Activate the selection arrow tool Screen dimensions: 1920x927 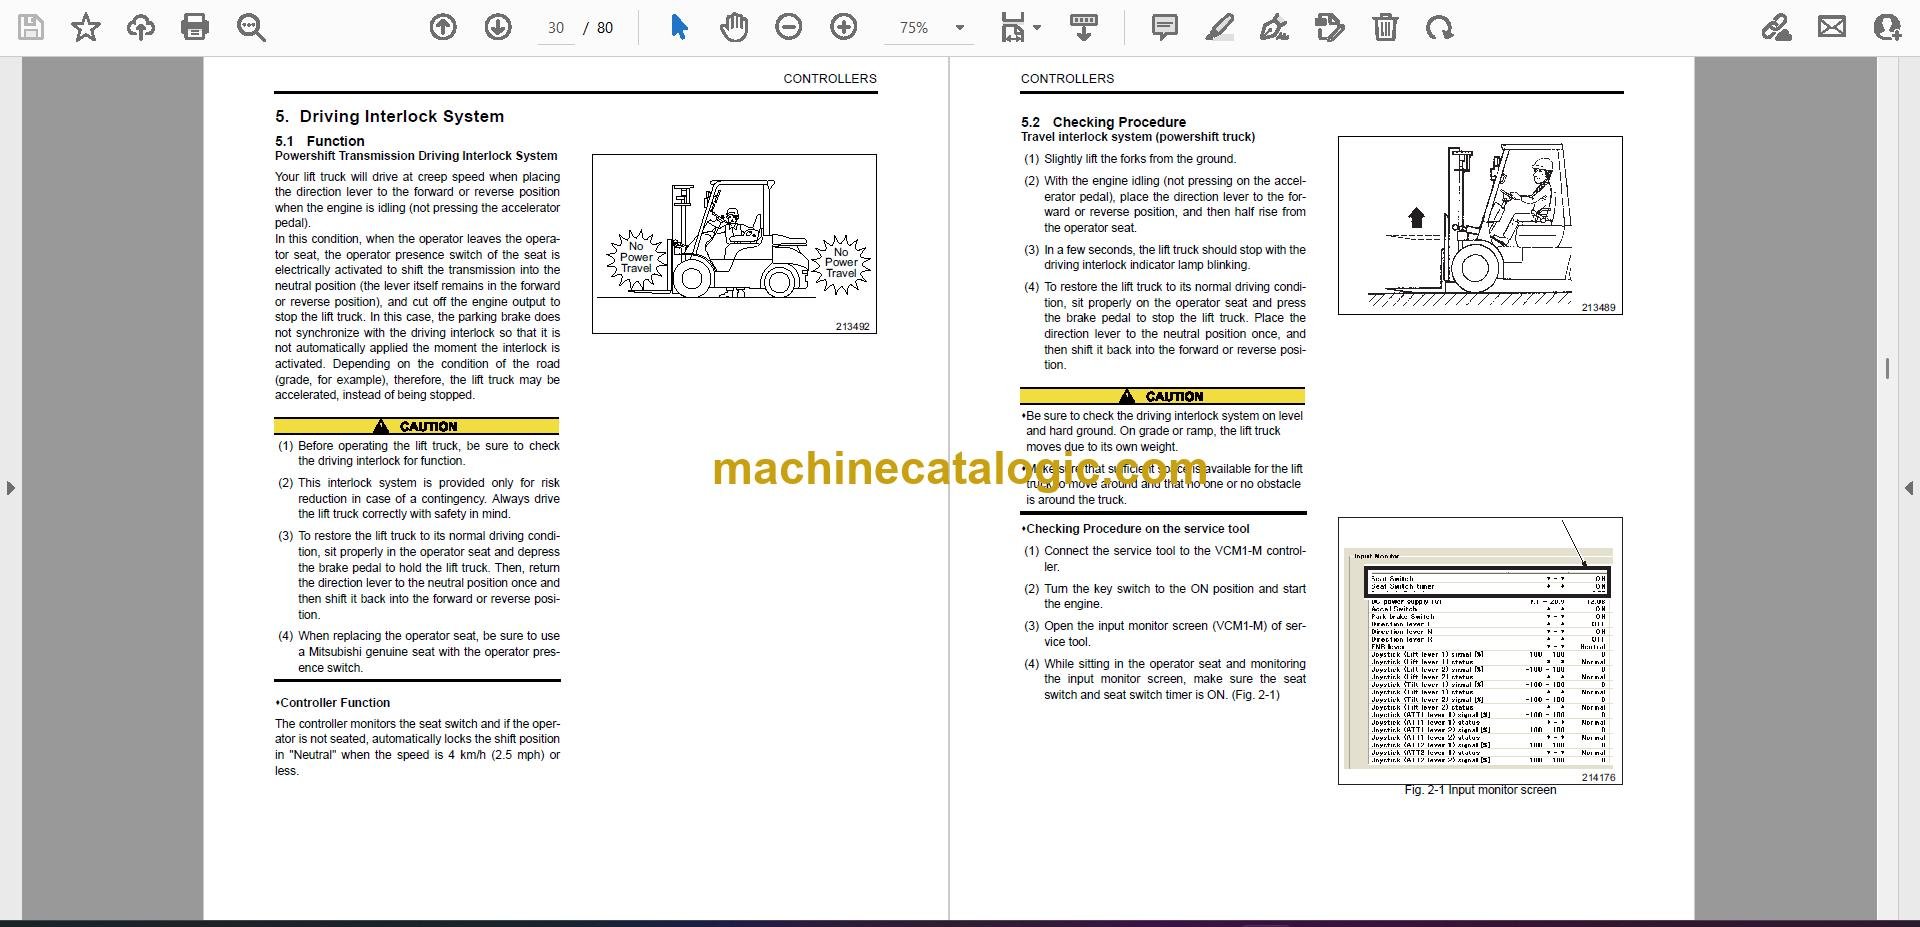point(679,28)
